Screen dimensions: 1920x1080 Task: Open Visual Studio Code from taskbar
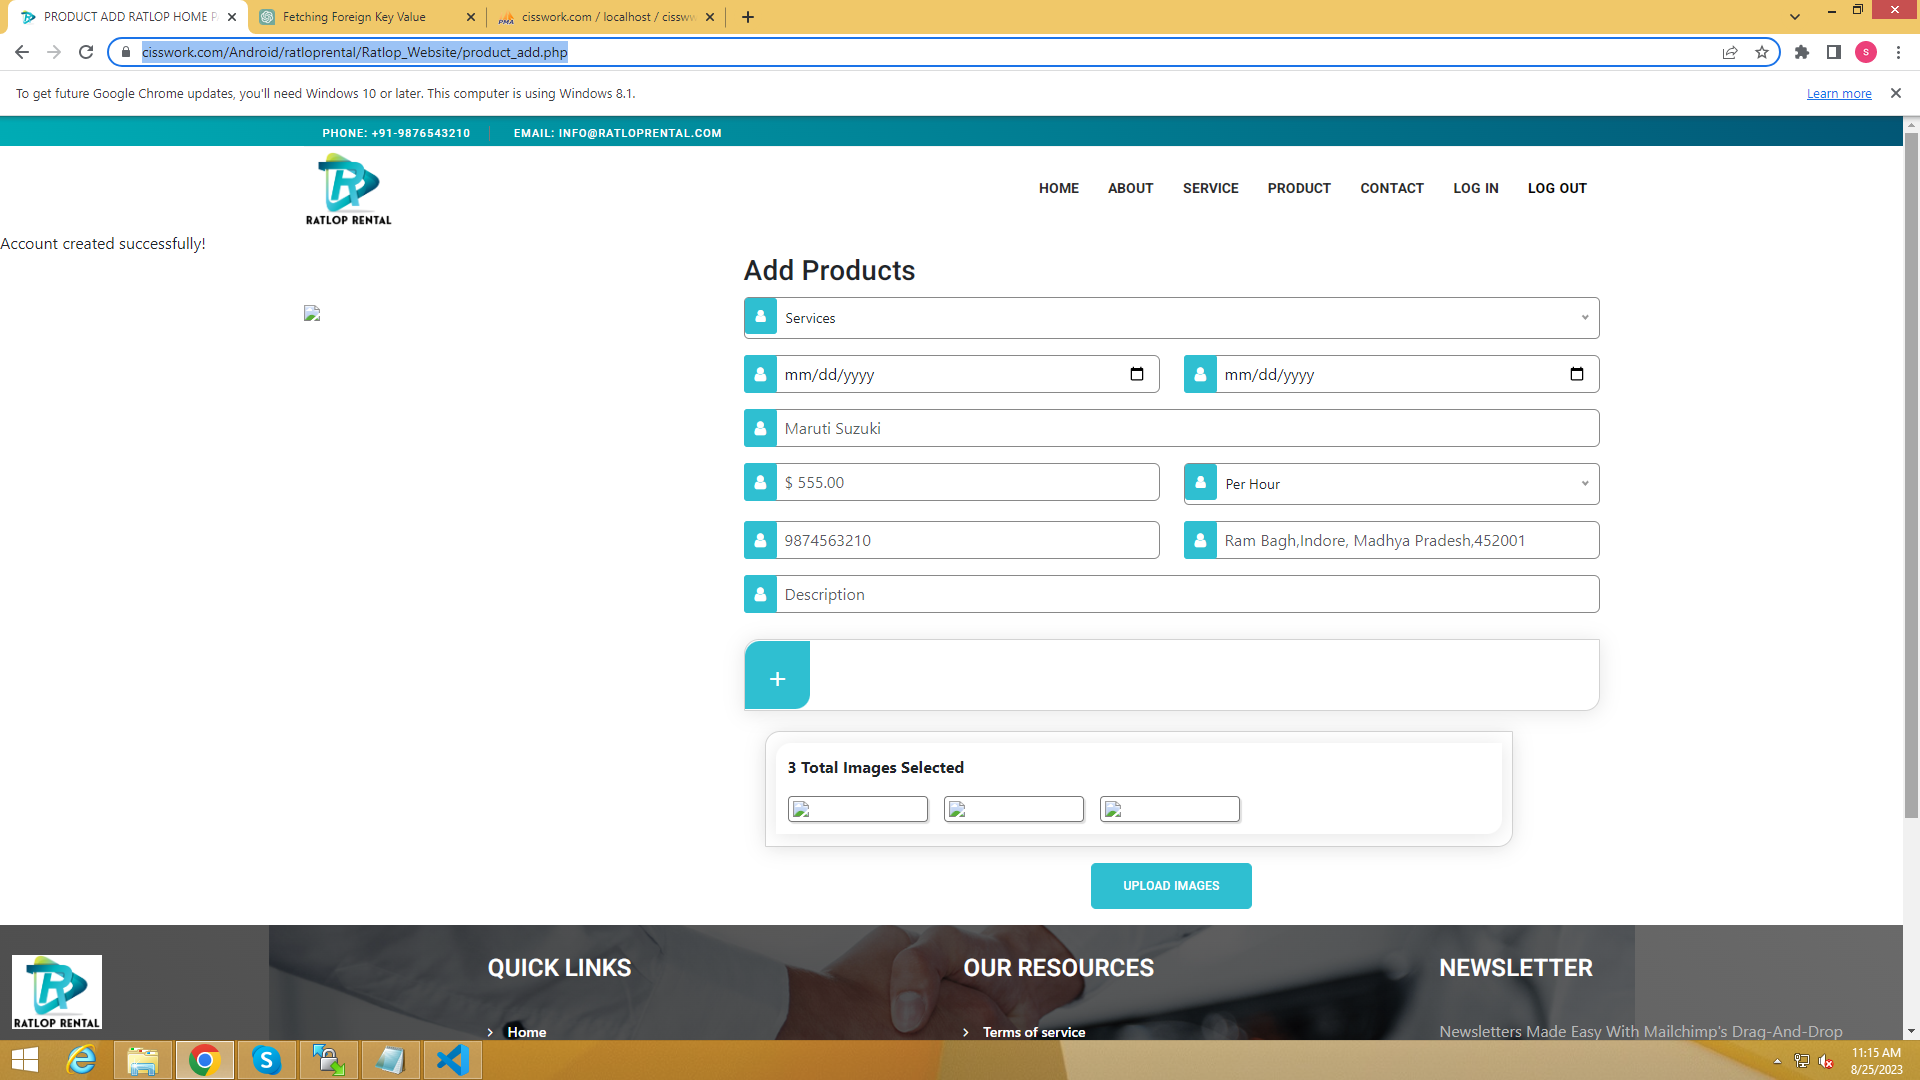click(x=452, y=1060)
